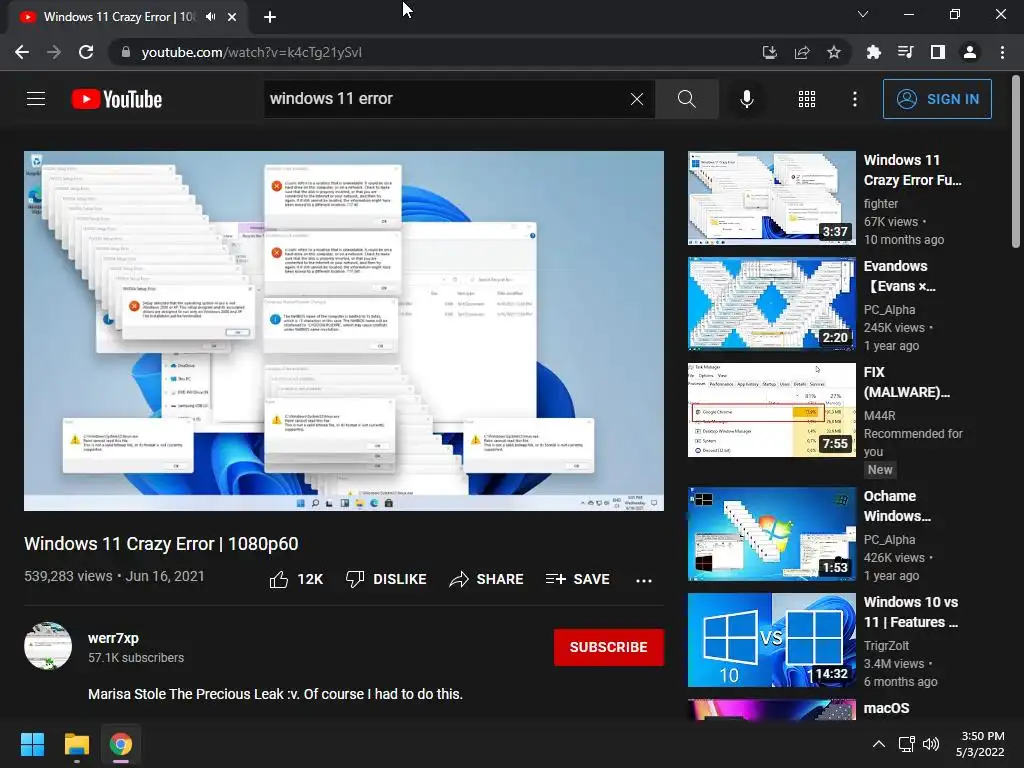The height and width of the screenshot is (768, 1024).
Task: Open YouTube hamburger guide menu
Action: pos(36,99)
